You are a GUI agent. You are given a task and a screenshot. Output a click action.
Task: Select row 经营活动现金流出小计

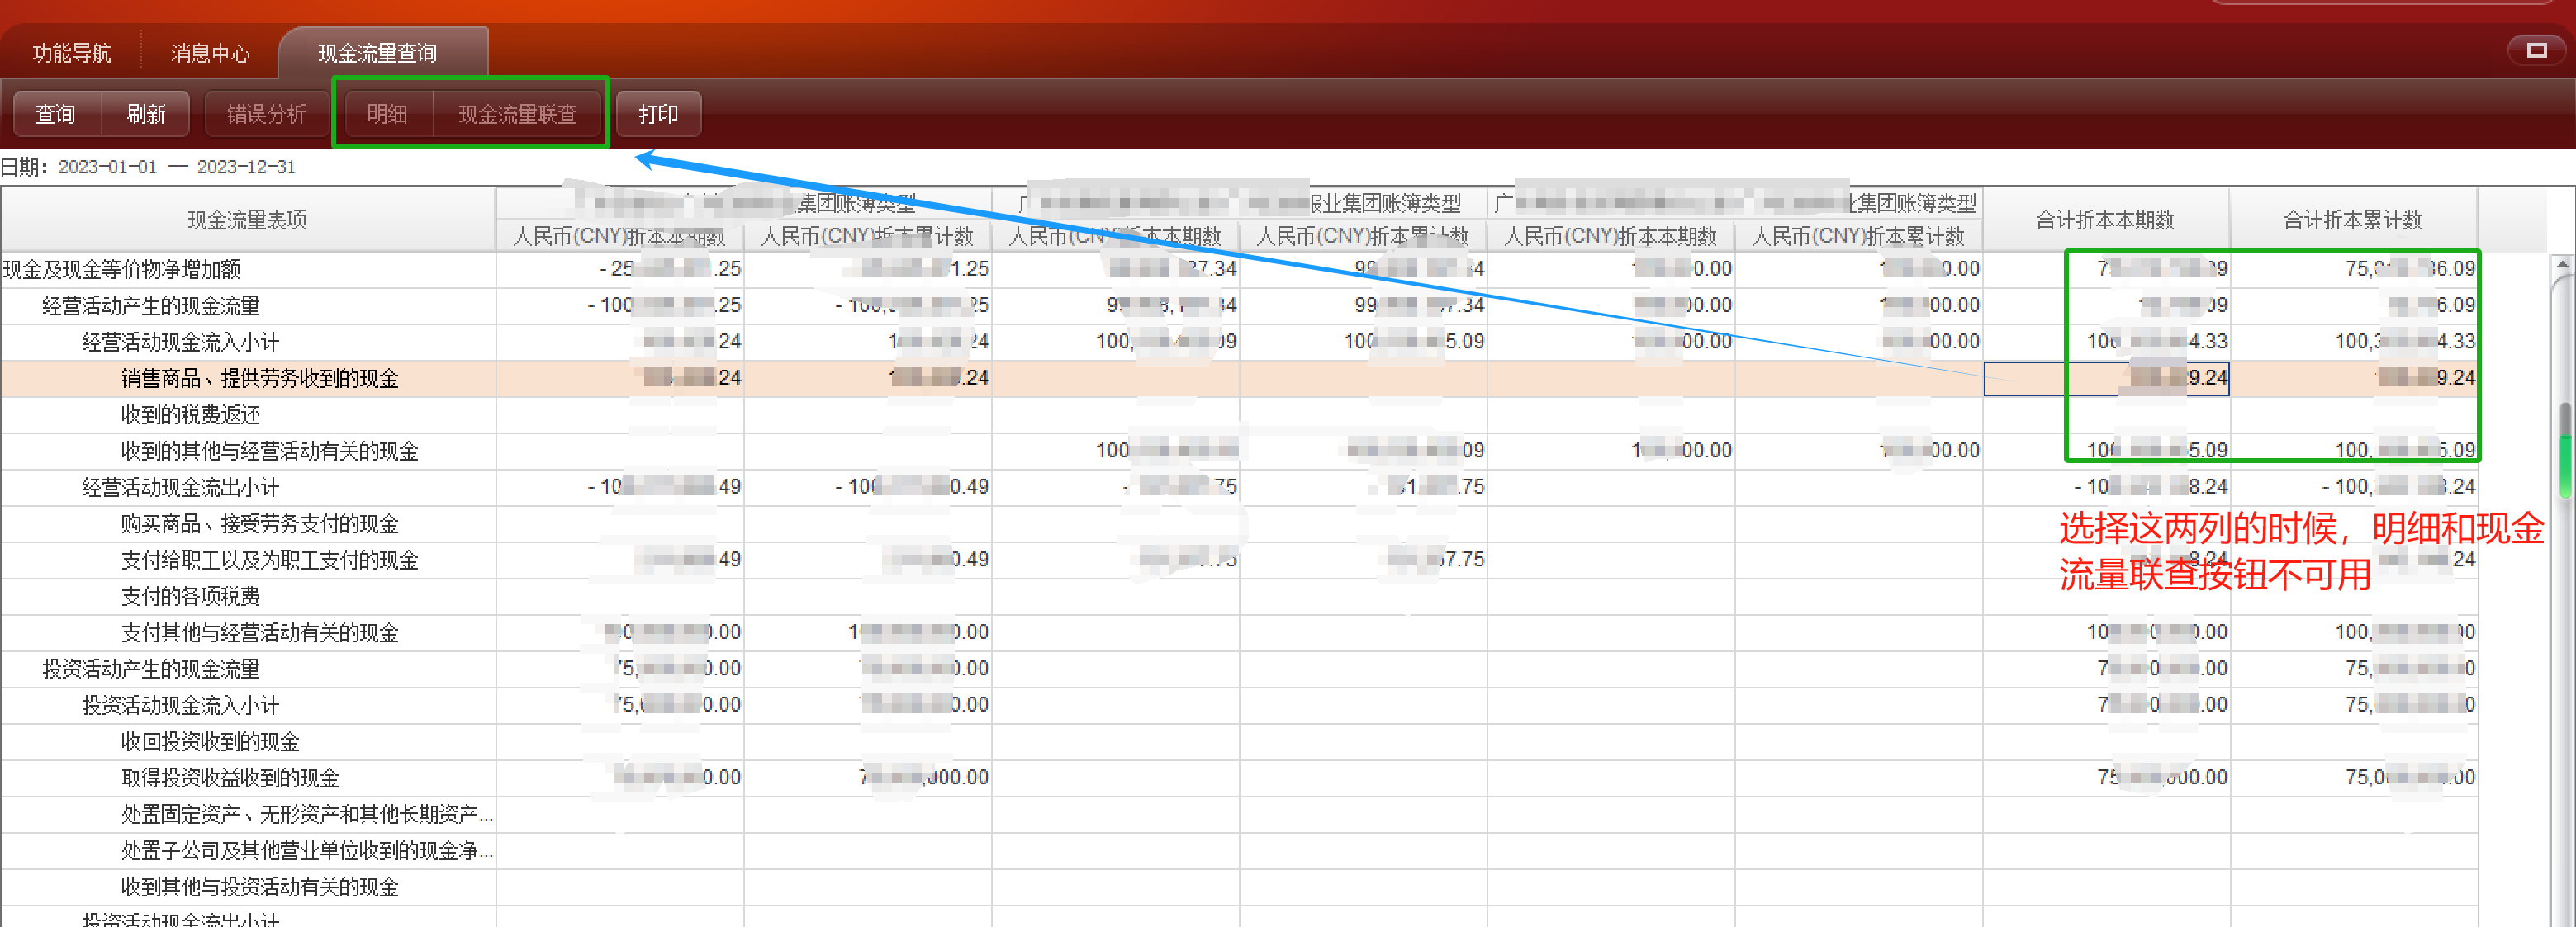coord(1239,487)
